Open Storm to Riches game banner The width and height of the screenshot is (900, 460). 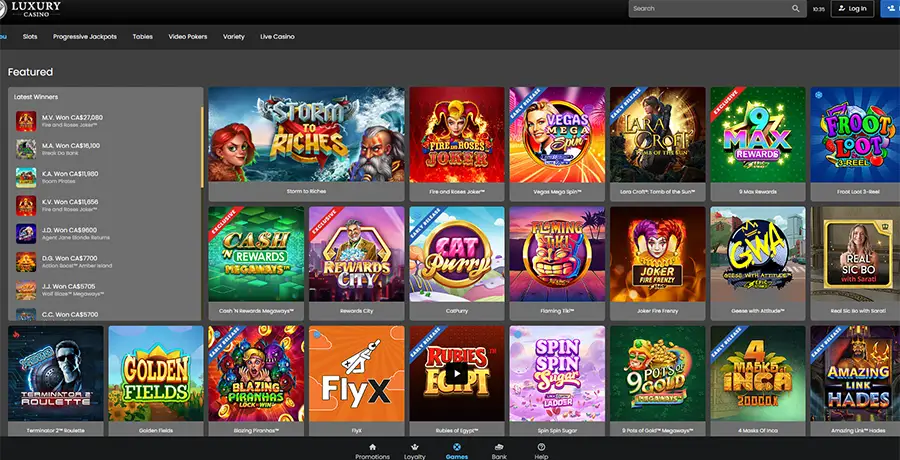click(307, 134)
